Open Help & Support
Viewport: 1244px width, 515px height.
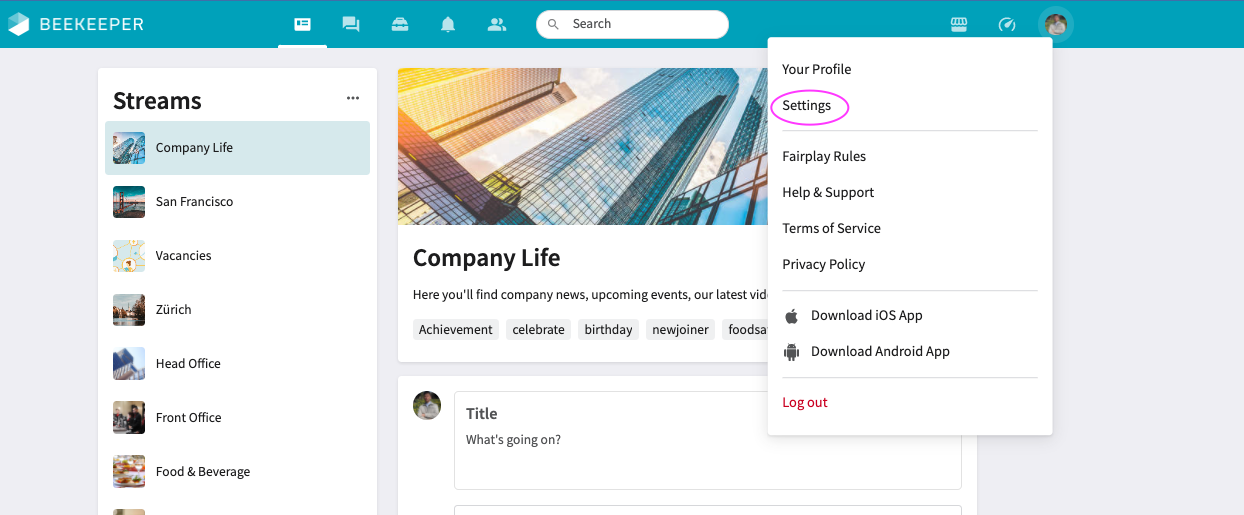pyautogui.click(x=828, y=192)
